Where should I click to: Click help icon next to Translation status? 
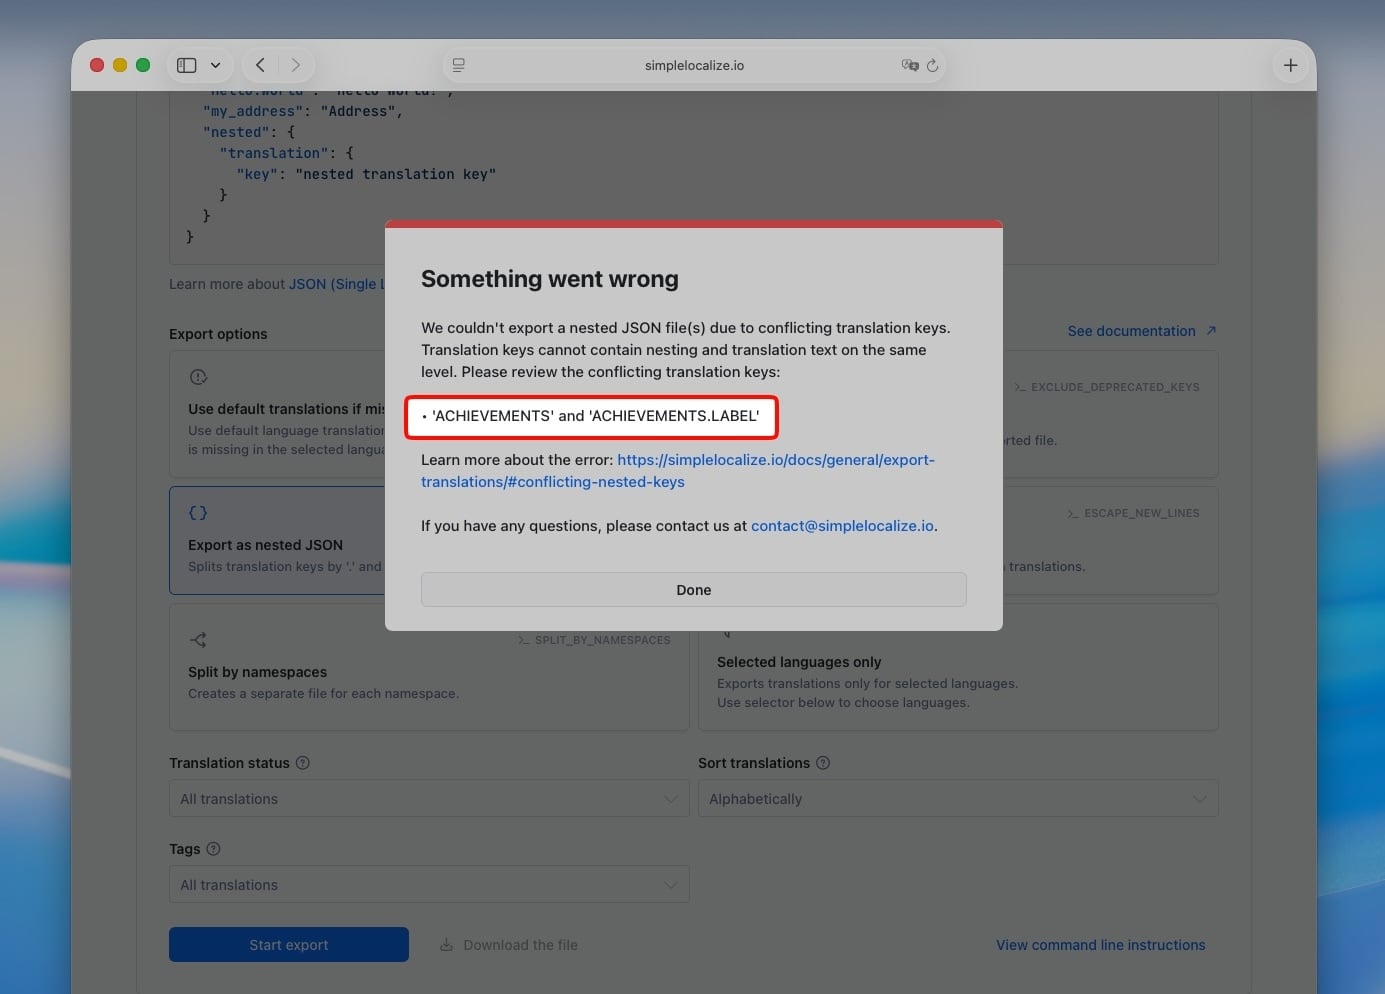303,763
